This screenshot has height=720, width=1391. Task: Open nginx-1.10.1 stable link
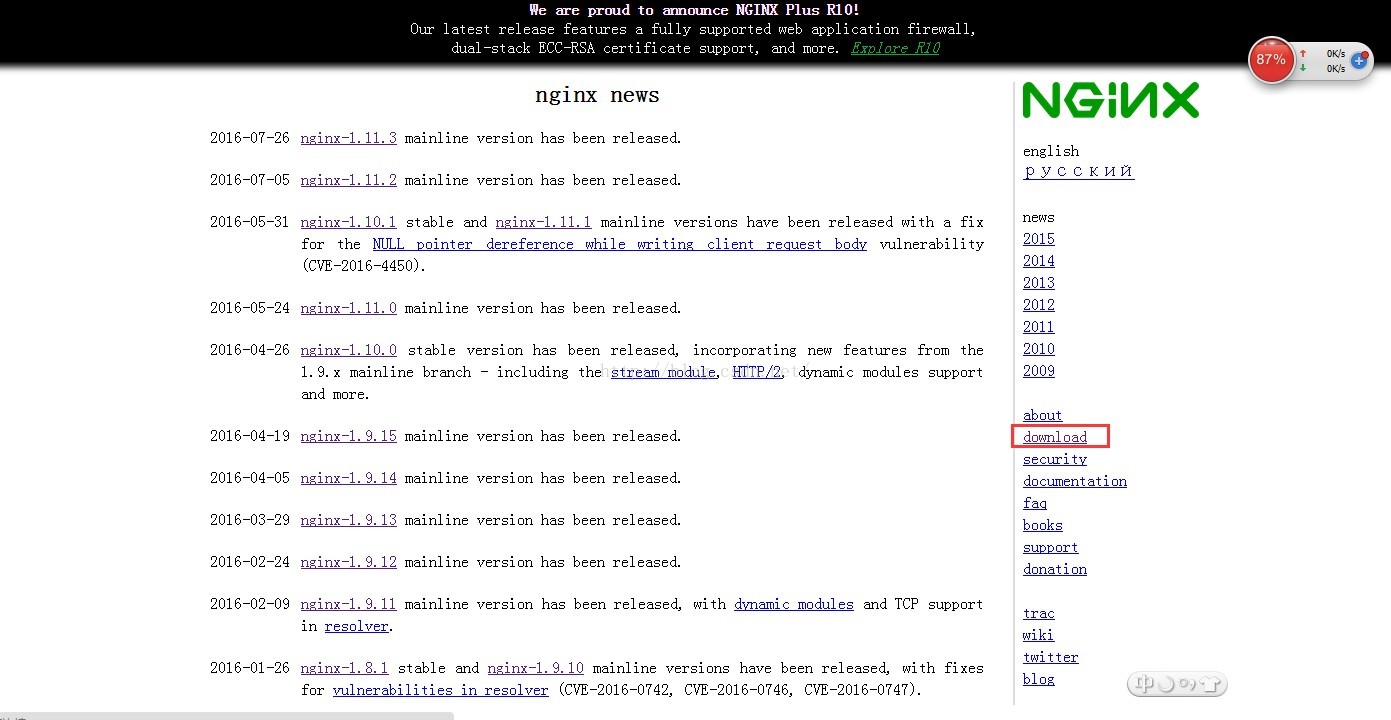[348, 222]
